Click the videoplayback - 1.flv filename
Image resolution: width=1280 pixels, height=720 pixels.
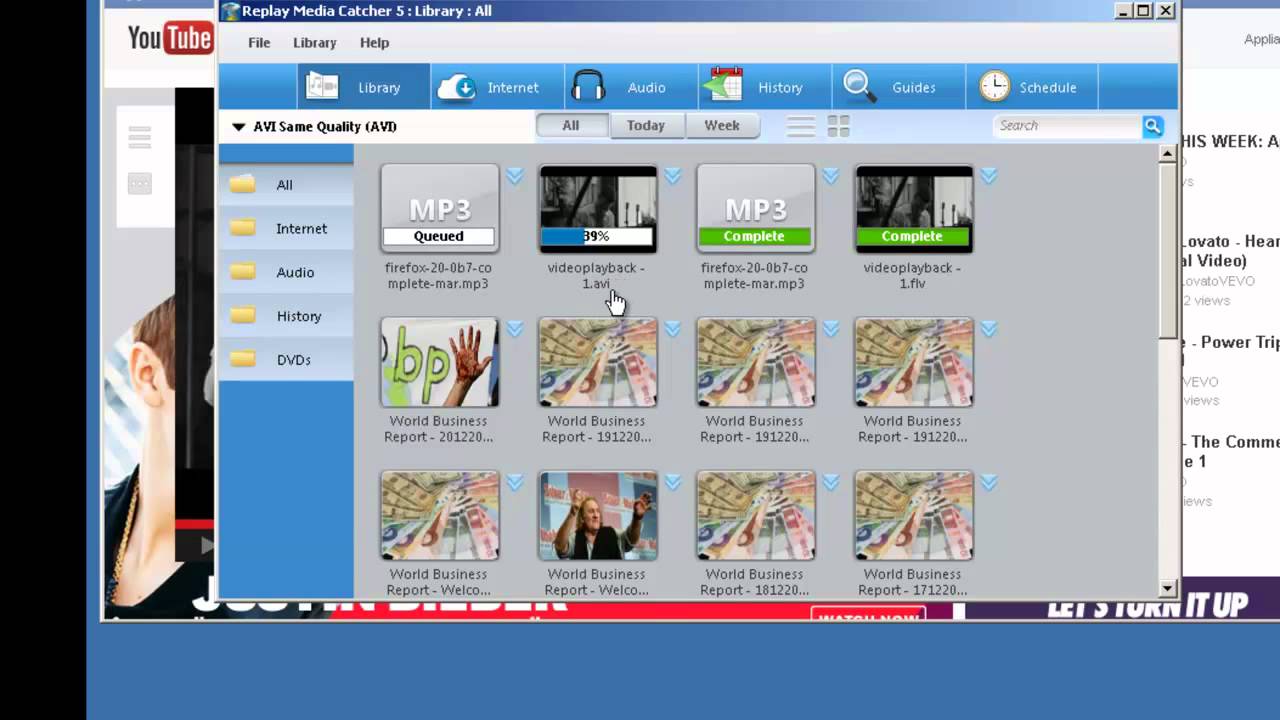pyautogui.click(x=912, y=276)
